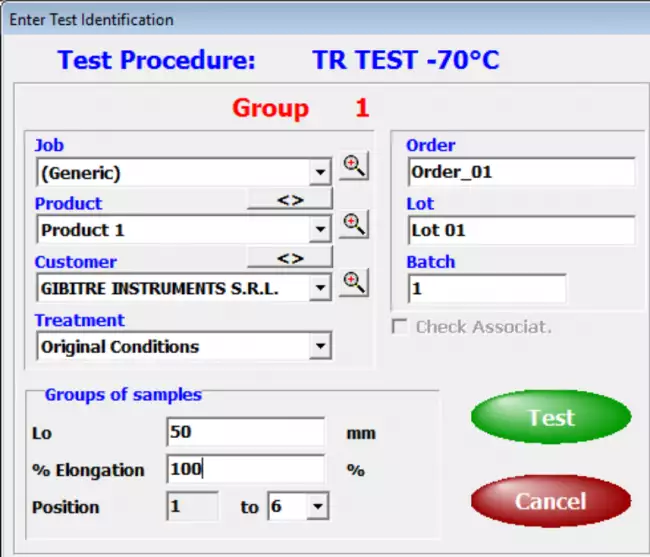Click the red Cancel button
Image resolution: width=650 pixels, height=557 pixels.
(x=551, y=501)
